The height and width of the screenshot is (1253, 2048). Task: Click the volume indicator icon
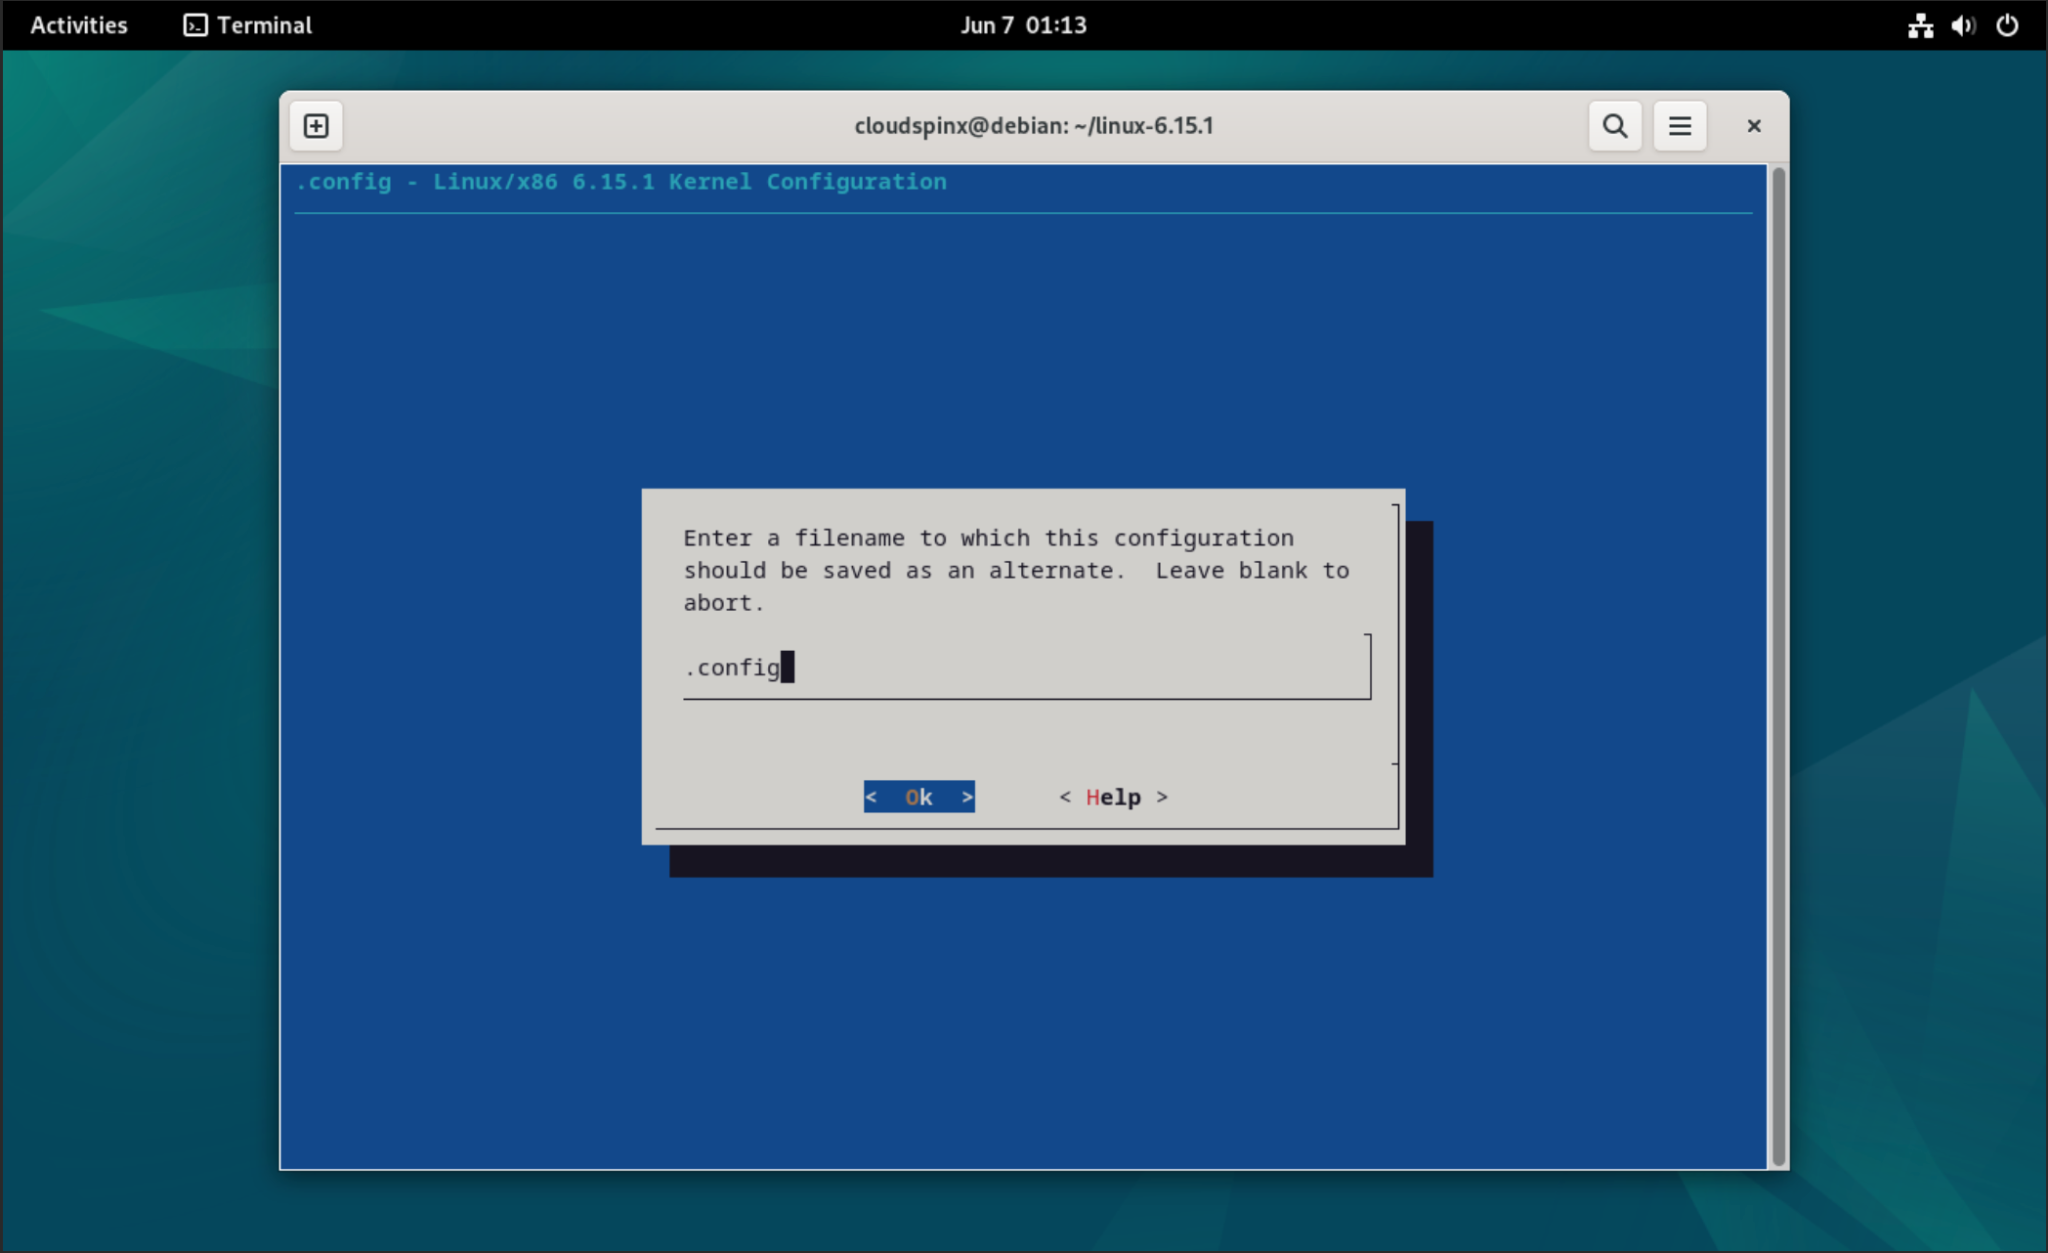click(1962, 25)
